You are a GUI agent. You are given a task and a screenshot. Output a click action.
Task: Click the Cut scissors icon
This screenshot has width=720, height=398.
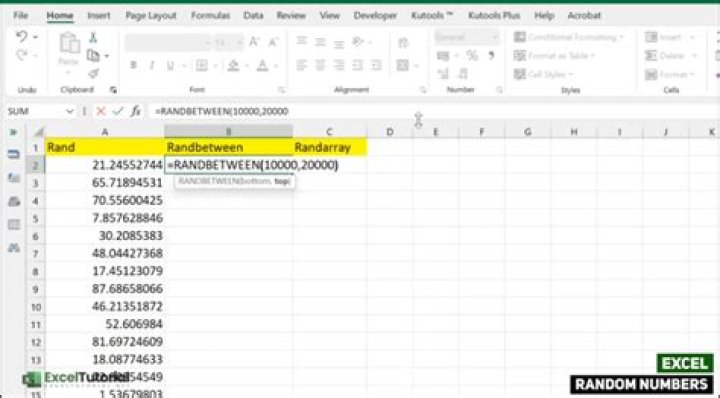pyautogui.click(x=93, y=38)
